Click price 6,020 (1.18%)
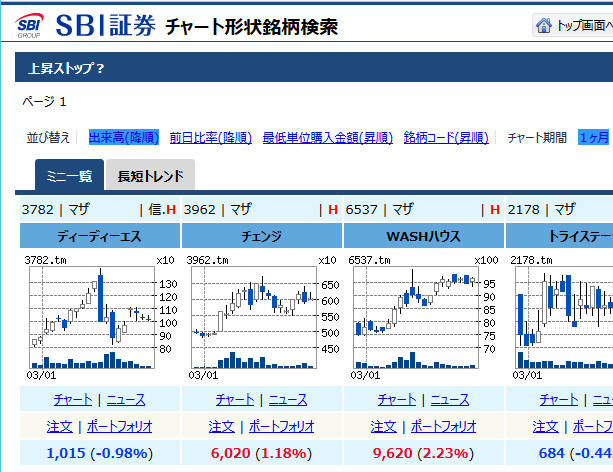This screenshot has width=613, height=472. [x=262, y=453]
